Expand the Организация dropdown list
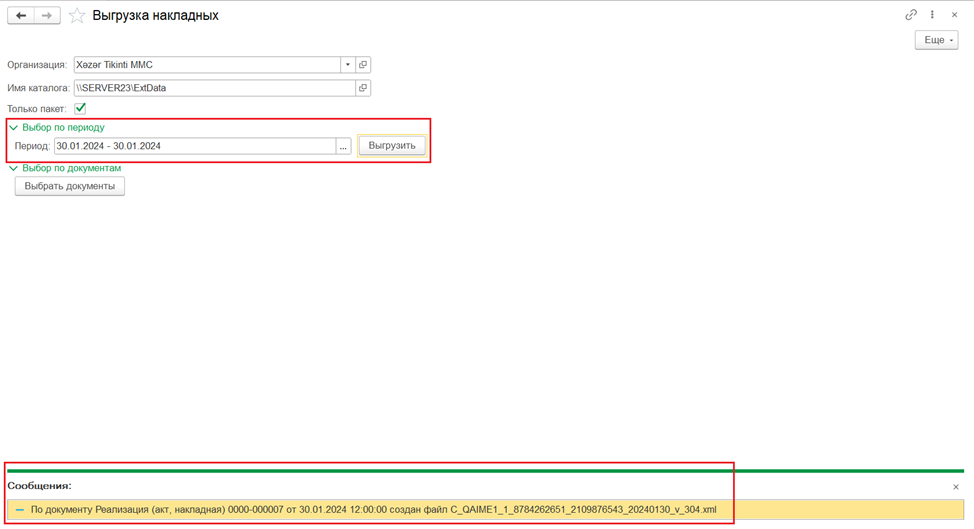Image resolution: width=974 pixels, height=529 pixels. pyautogui.click(x=348, y=65)
